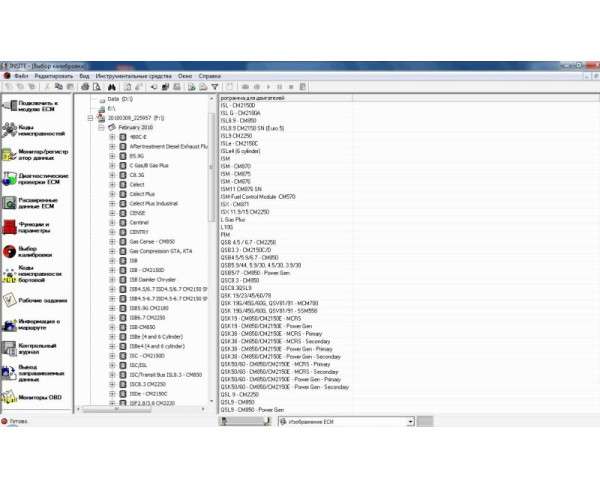Open the 'Справка' help menu
The height and width of the screenshot is (489, 600).
[210, 76]
